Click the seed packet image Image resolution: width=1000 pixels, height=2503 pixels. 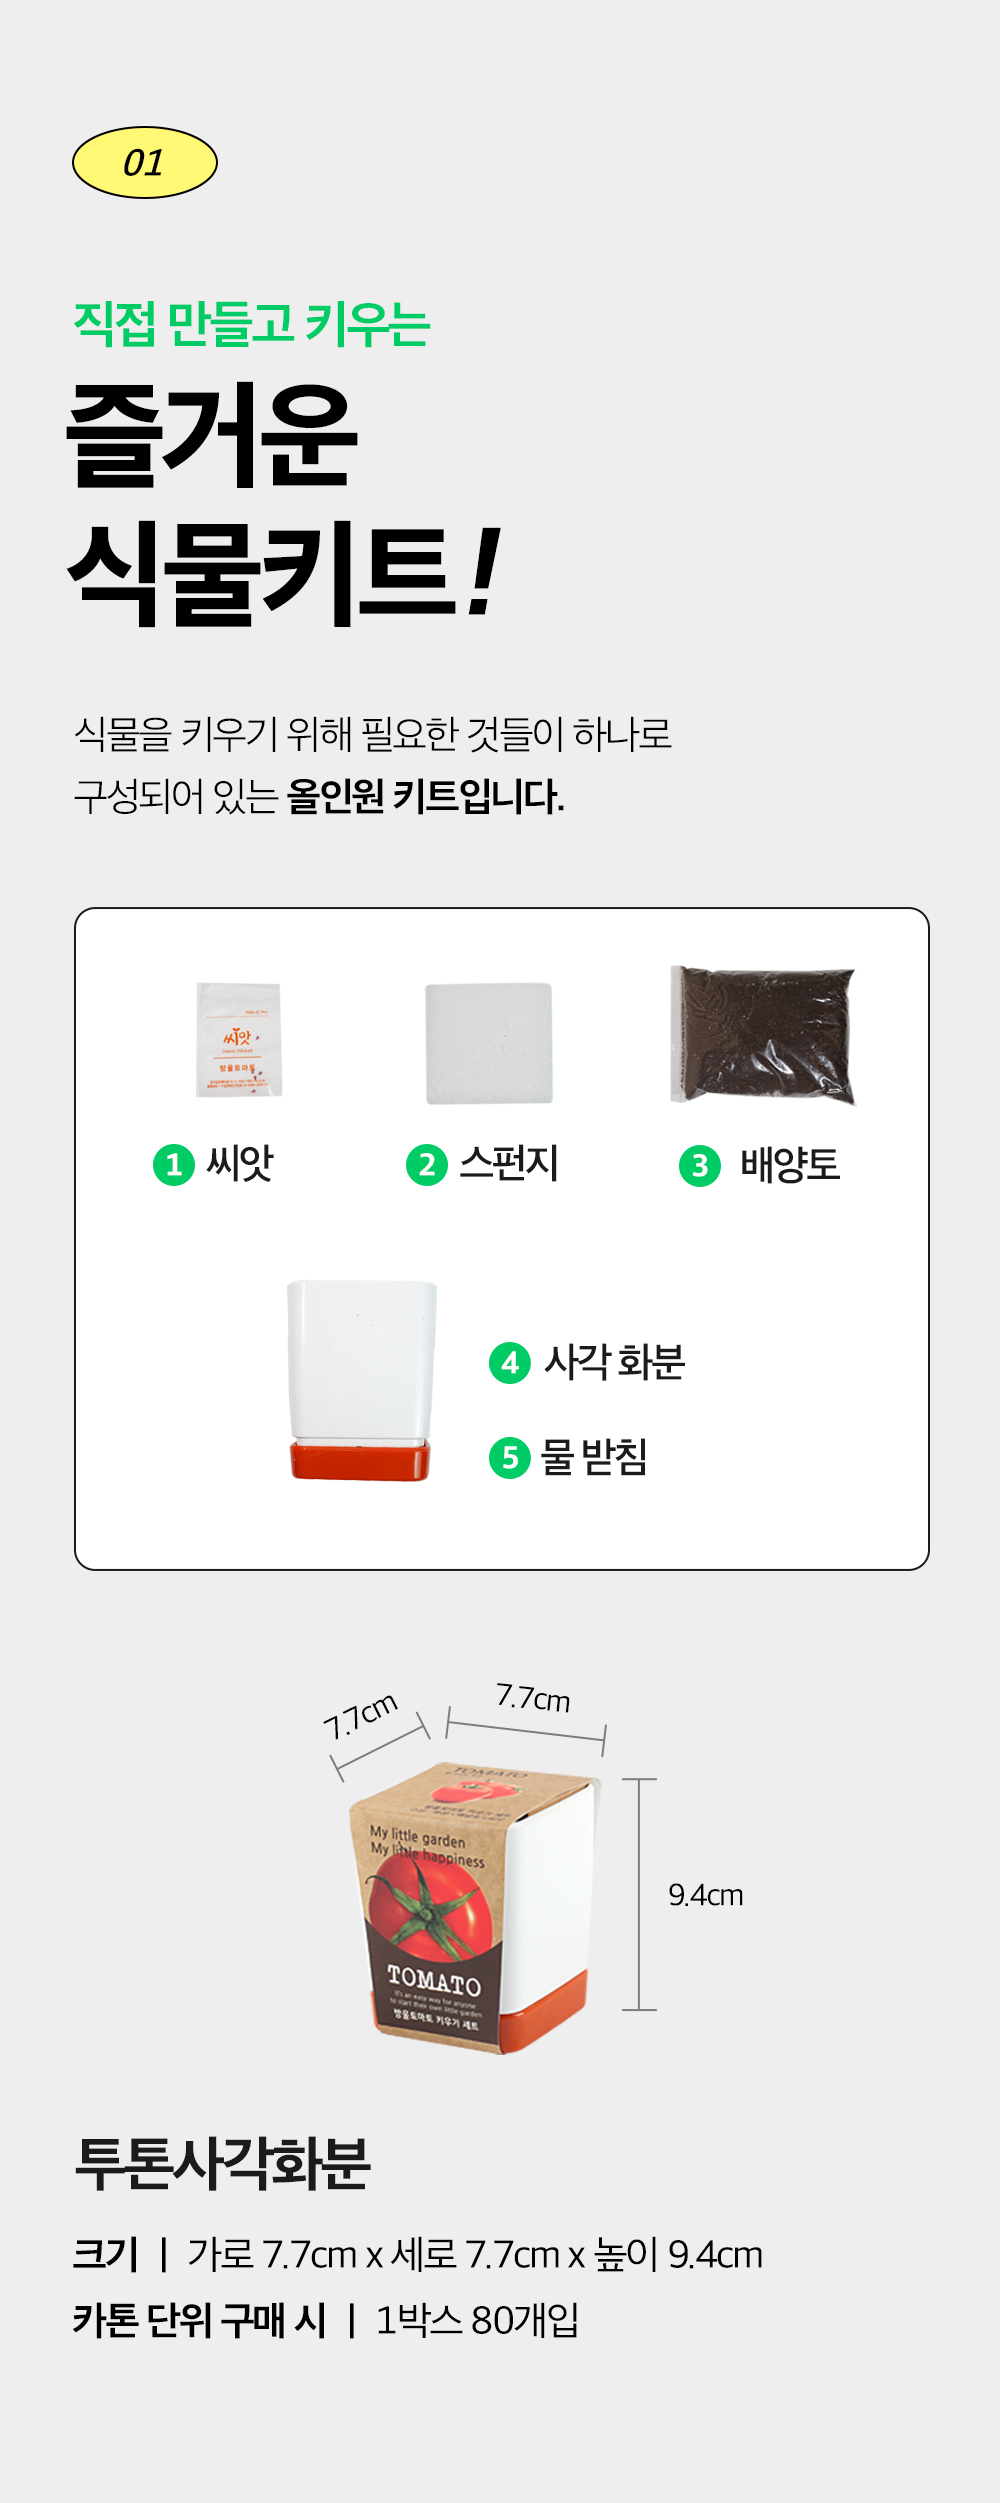pyautogui.click(x=239, y=1040)
